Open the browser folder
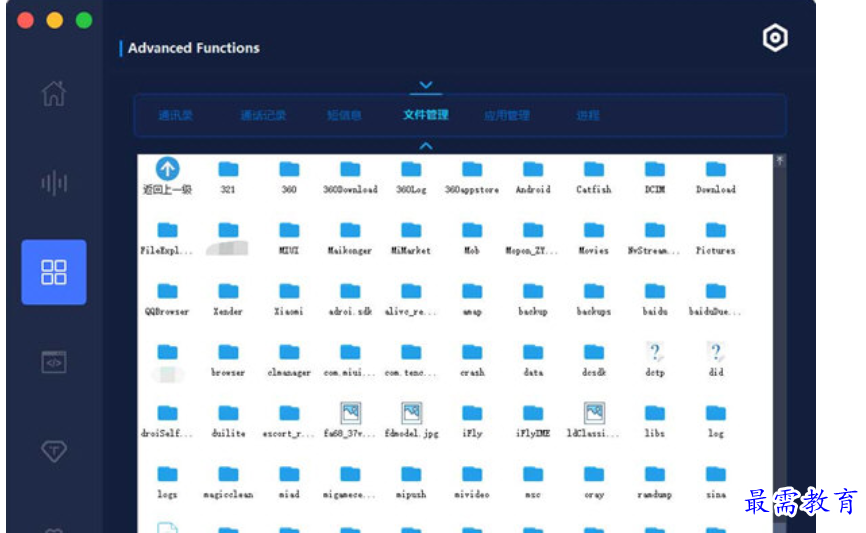Screen dimensions: 866x533 [x=228, y=352]
